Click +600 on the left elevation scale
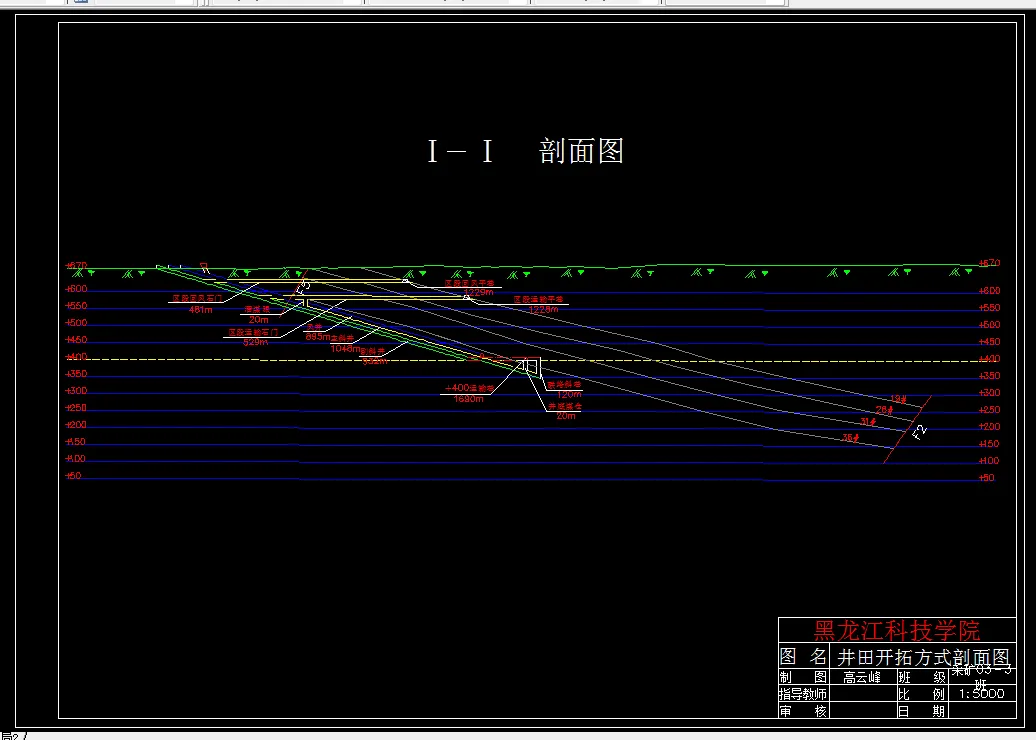Viewport: 1036px width, 740px height. 76,289
